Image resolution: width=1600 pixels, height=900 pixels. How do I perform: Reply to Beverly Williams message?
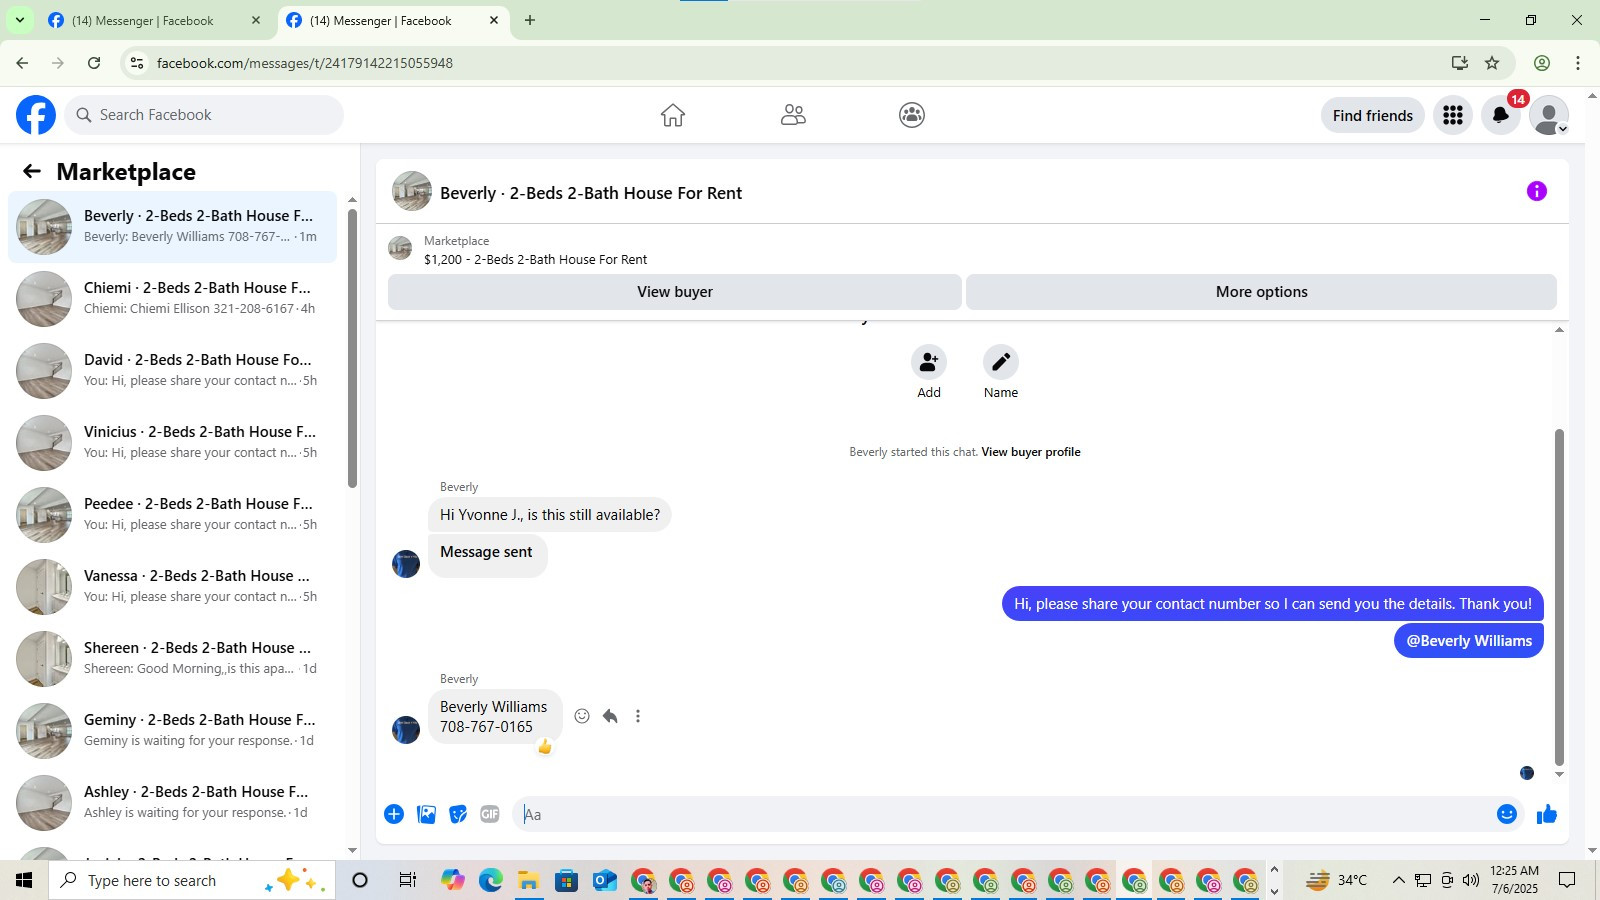click(610, 716)
